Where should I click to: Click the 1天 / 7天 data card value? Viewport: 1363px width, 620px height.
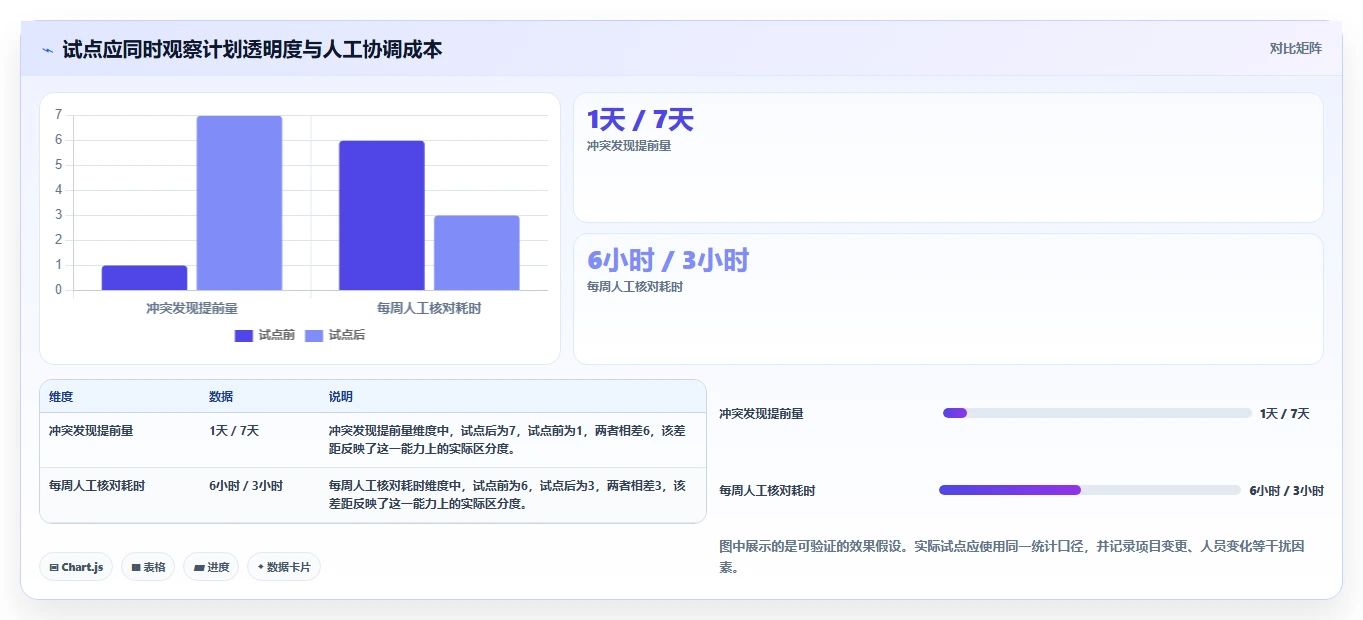click(640, 120)
